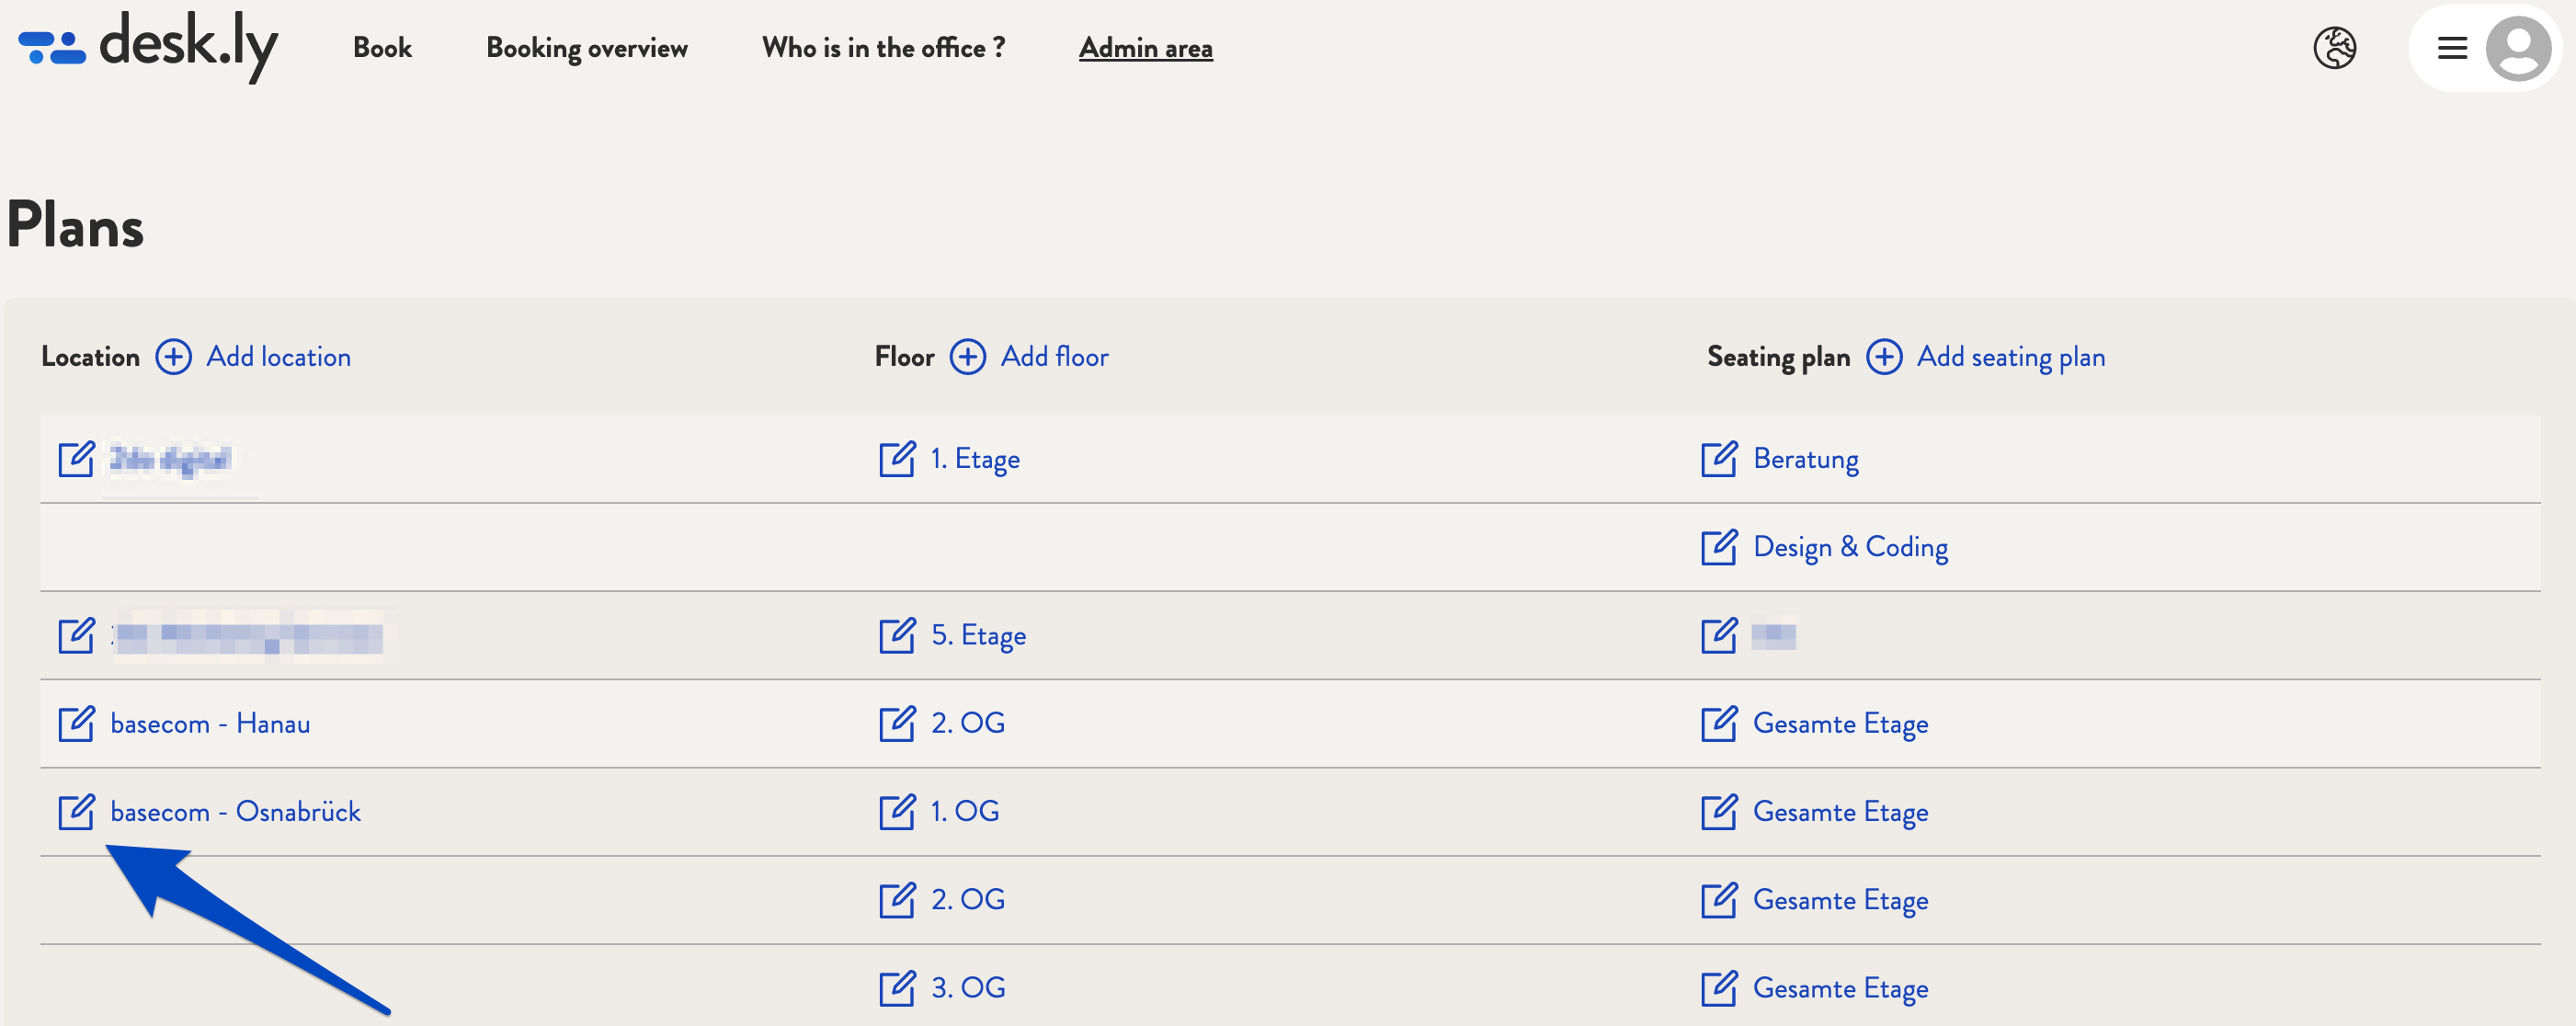Edit the 1. Etage floor via pencil icon
2576x1026 pixels.
[897, 459]
